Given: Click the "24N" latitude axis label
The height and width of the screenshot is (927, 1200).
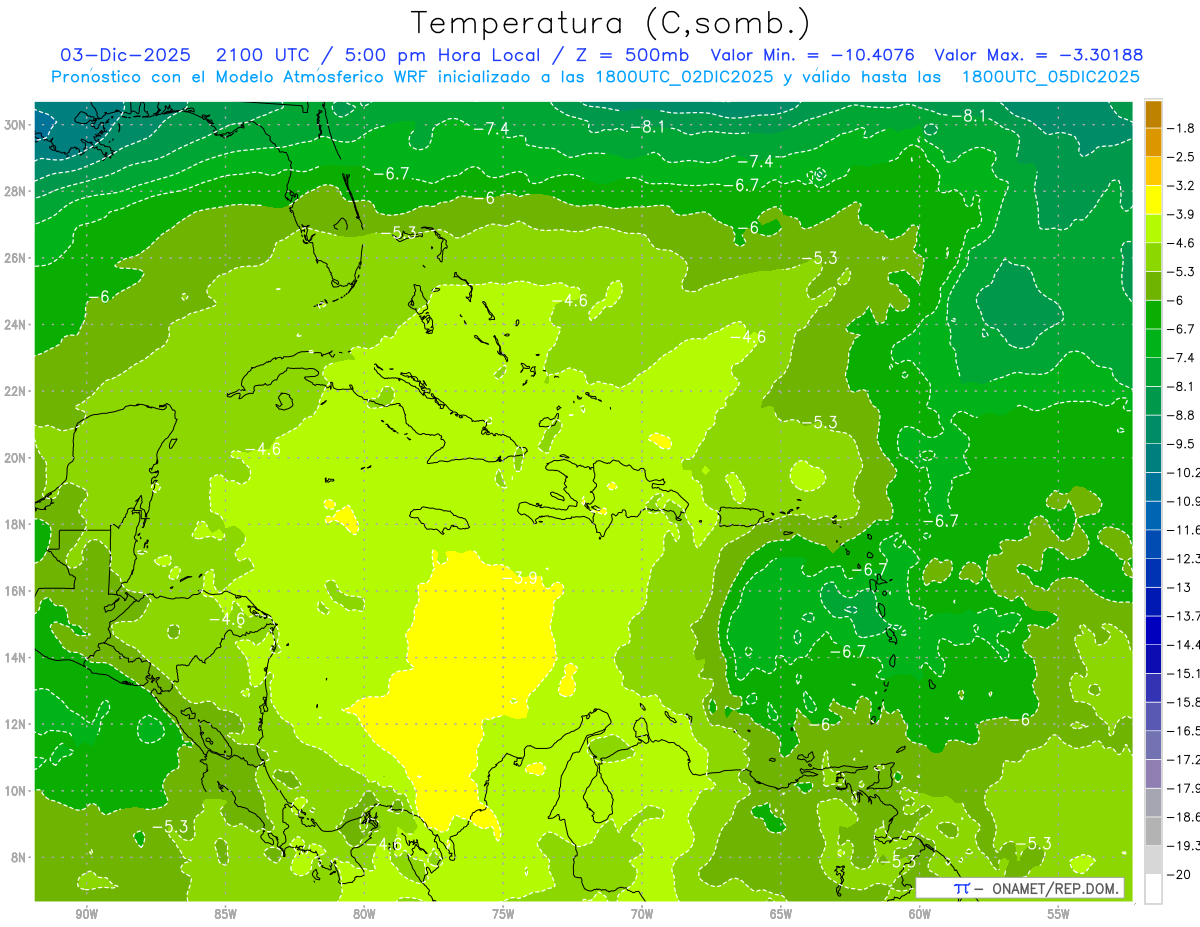Looking at the screenshot, I should point(15,325).
